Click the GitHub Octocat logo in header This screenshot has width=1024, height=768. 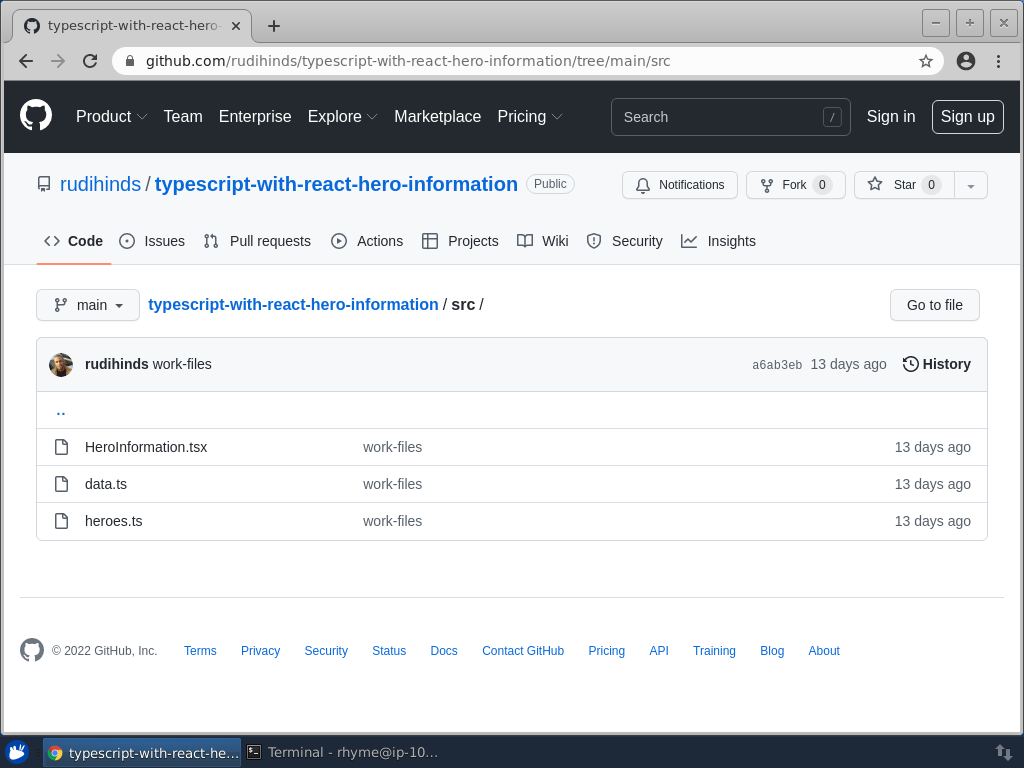(x=36, y=116)
